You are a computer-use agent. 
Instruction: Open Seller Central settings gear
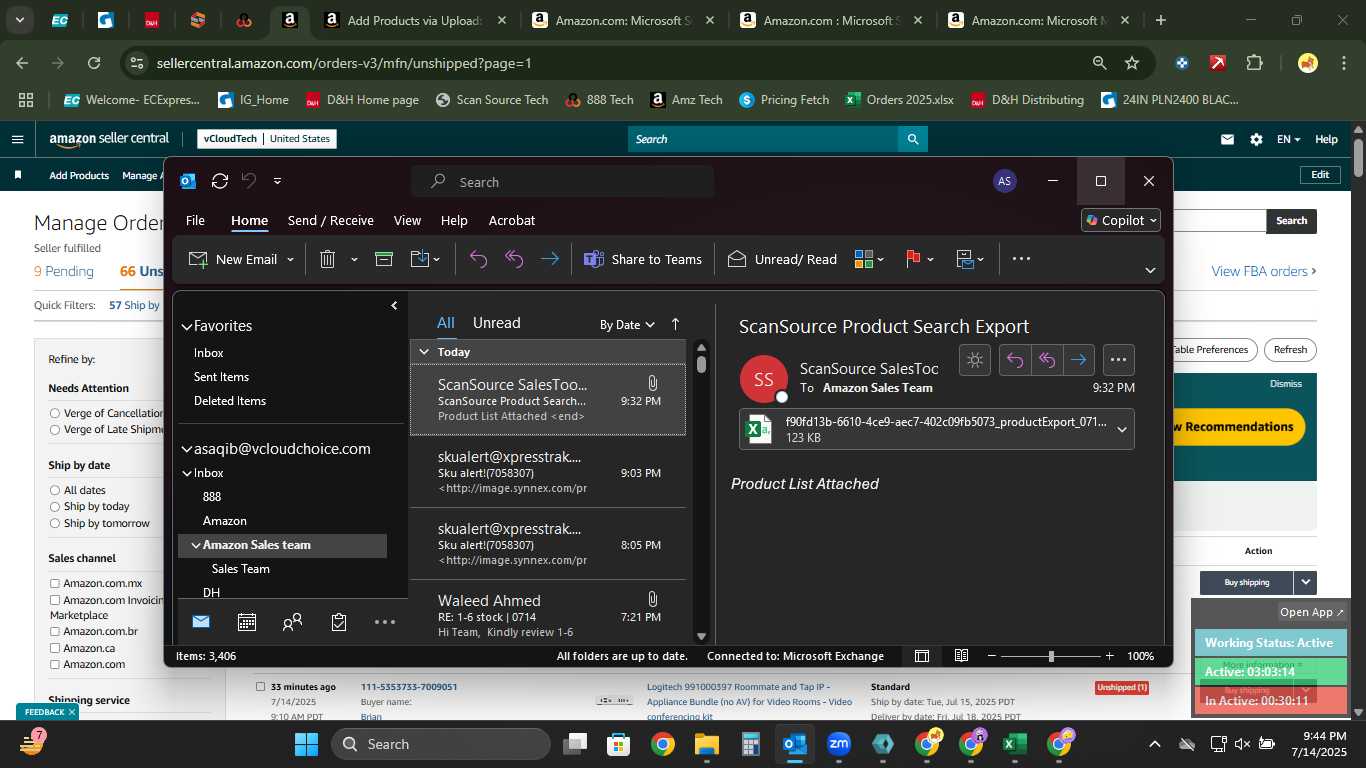(1256, 140)
